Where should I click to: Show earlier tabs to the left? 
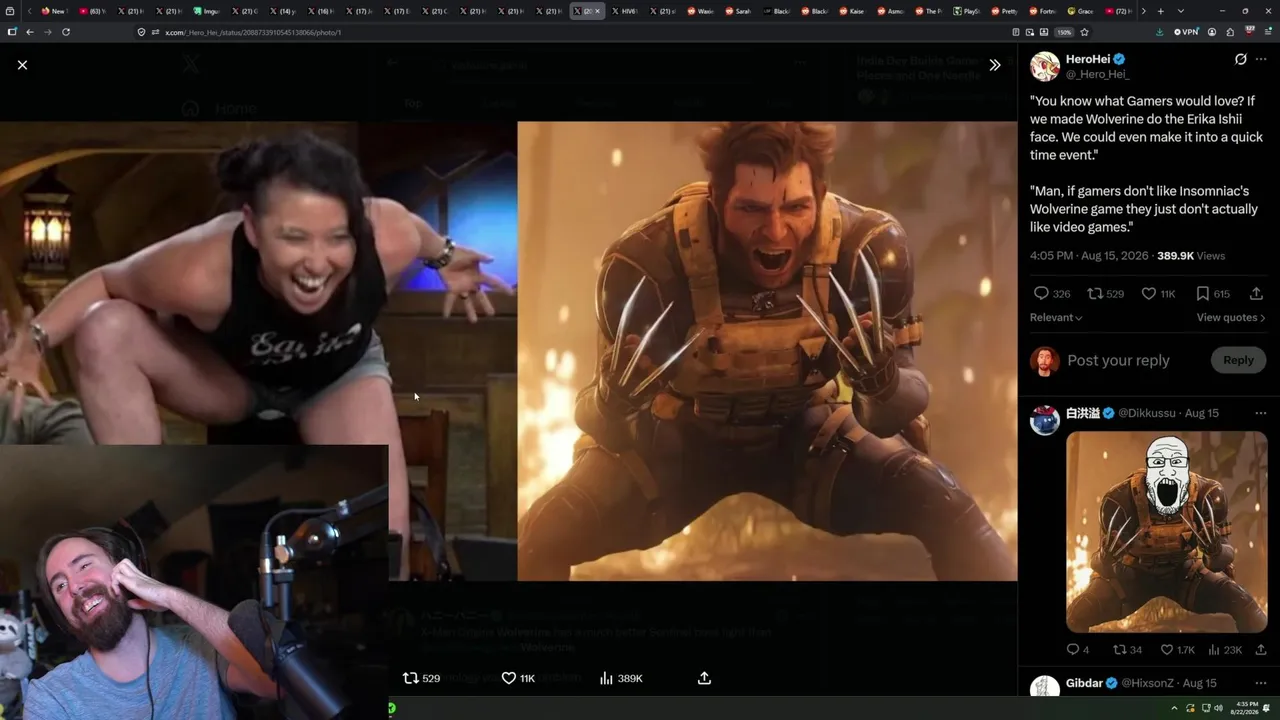click(29, 11)
